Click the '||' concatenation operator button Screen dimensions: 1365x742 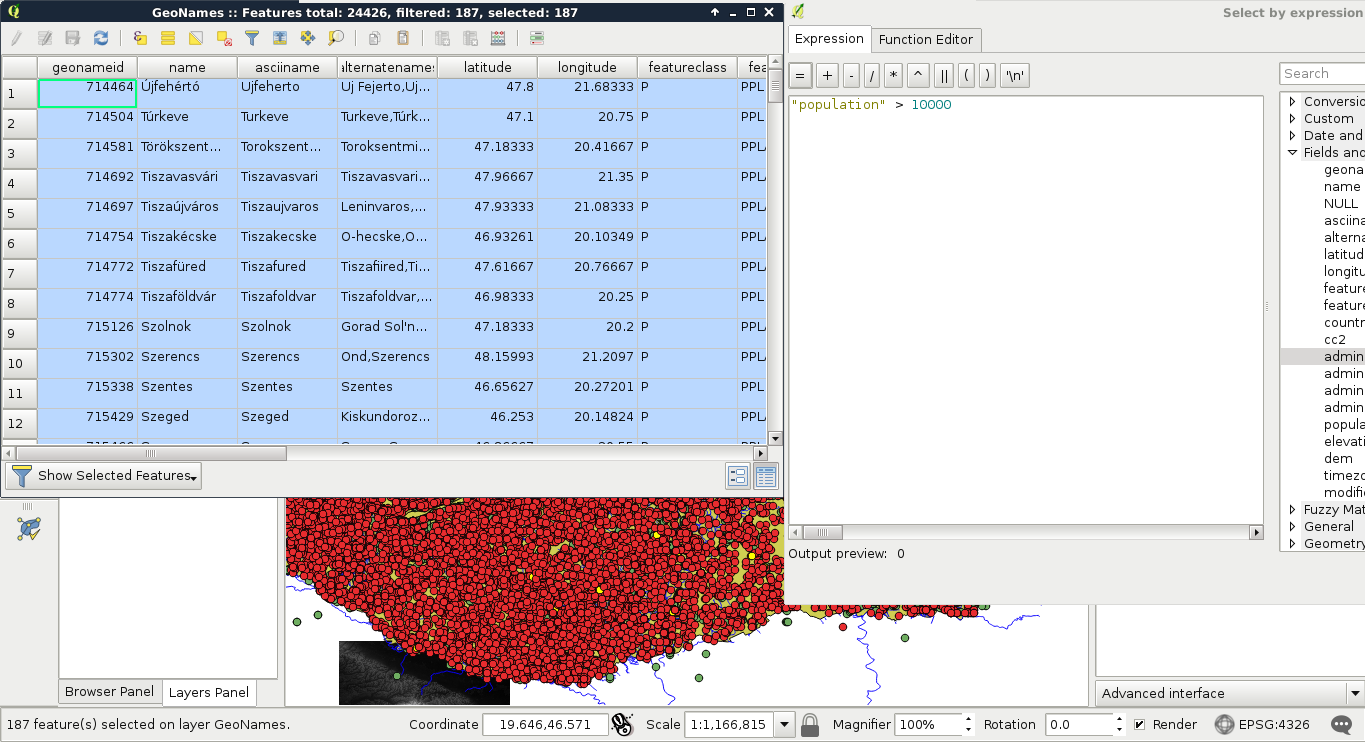pos(943,76)
